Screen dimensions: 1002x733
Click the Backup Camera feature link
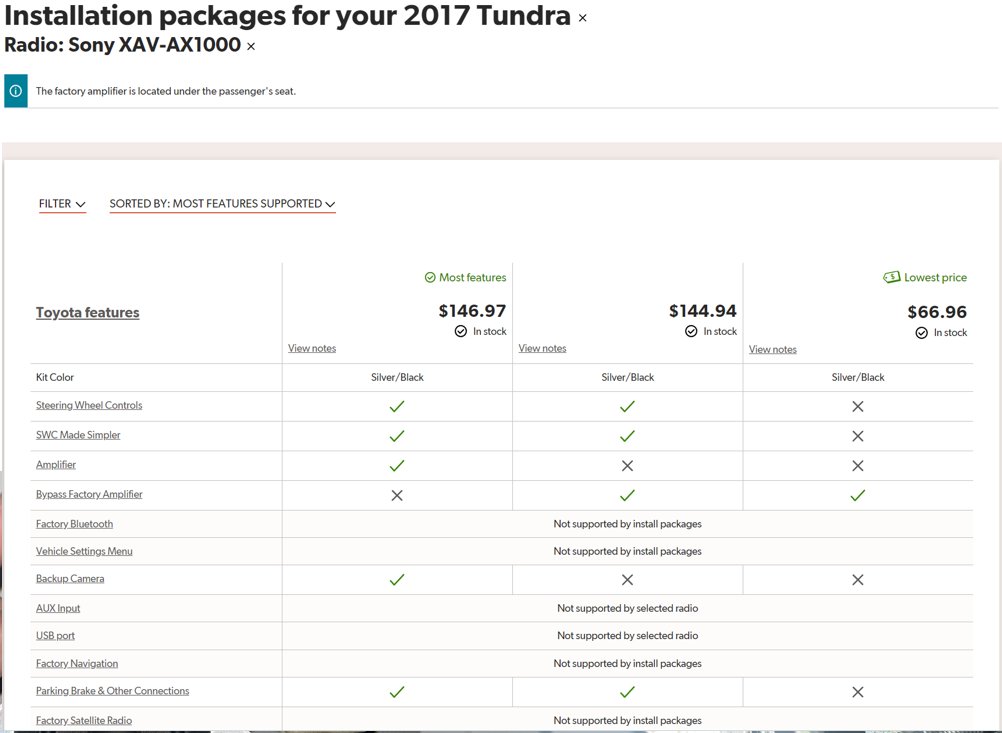tap(70, 578)
